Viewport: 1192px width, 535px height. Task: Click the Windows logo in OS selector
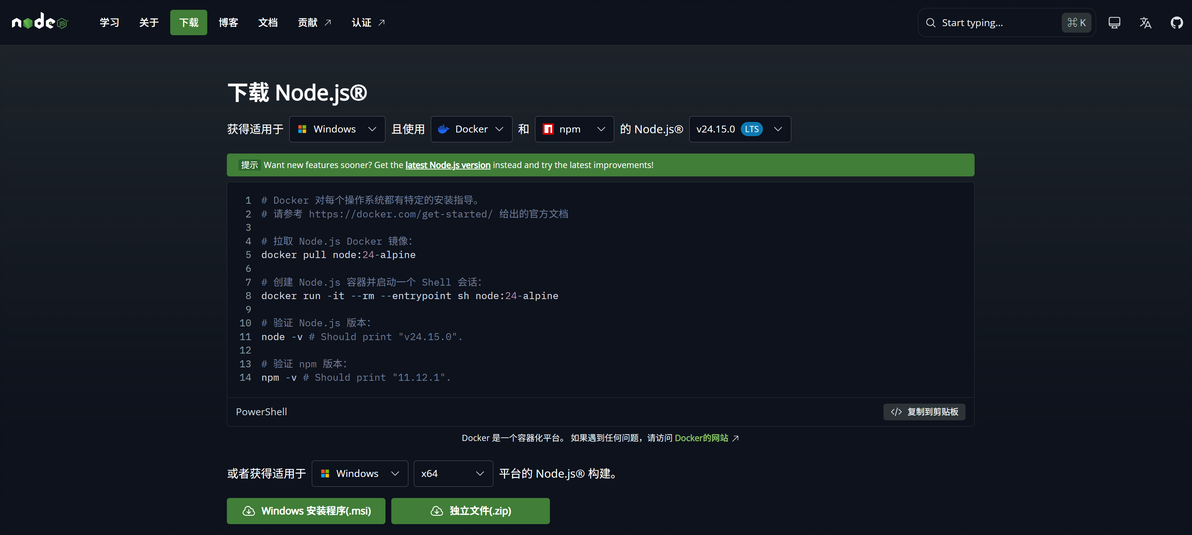pyautogui.click(x=302, y=129)
